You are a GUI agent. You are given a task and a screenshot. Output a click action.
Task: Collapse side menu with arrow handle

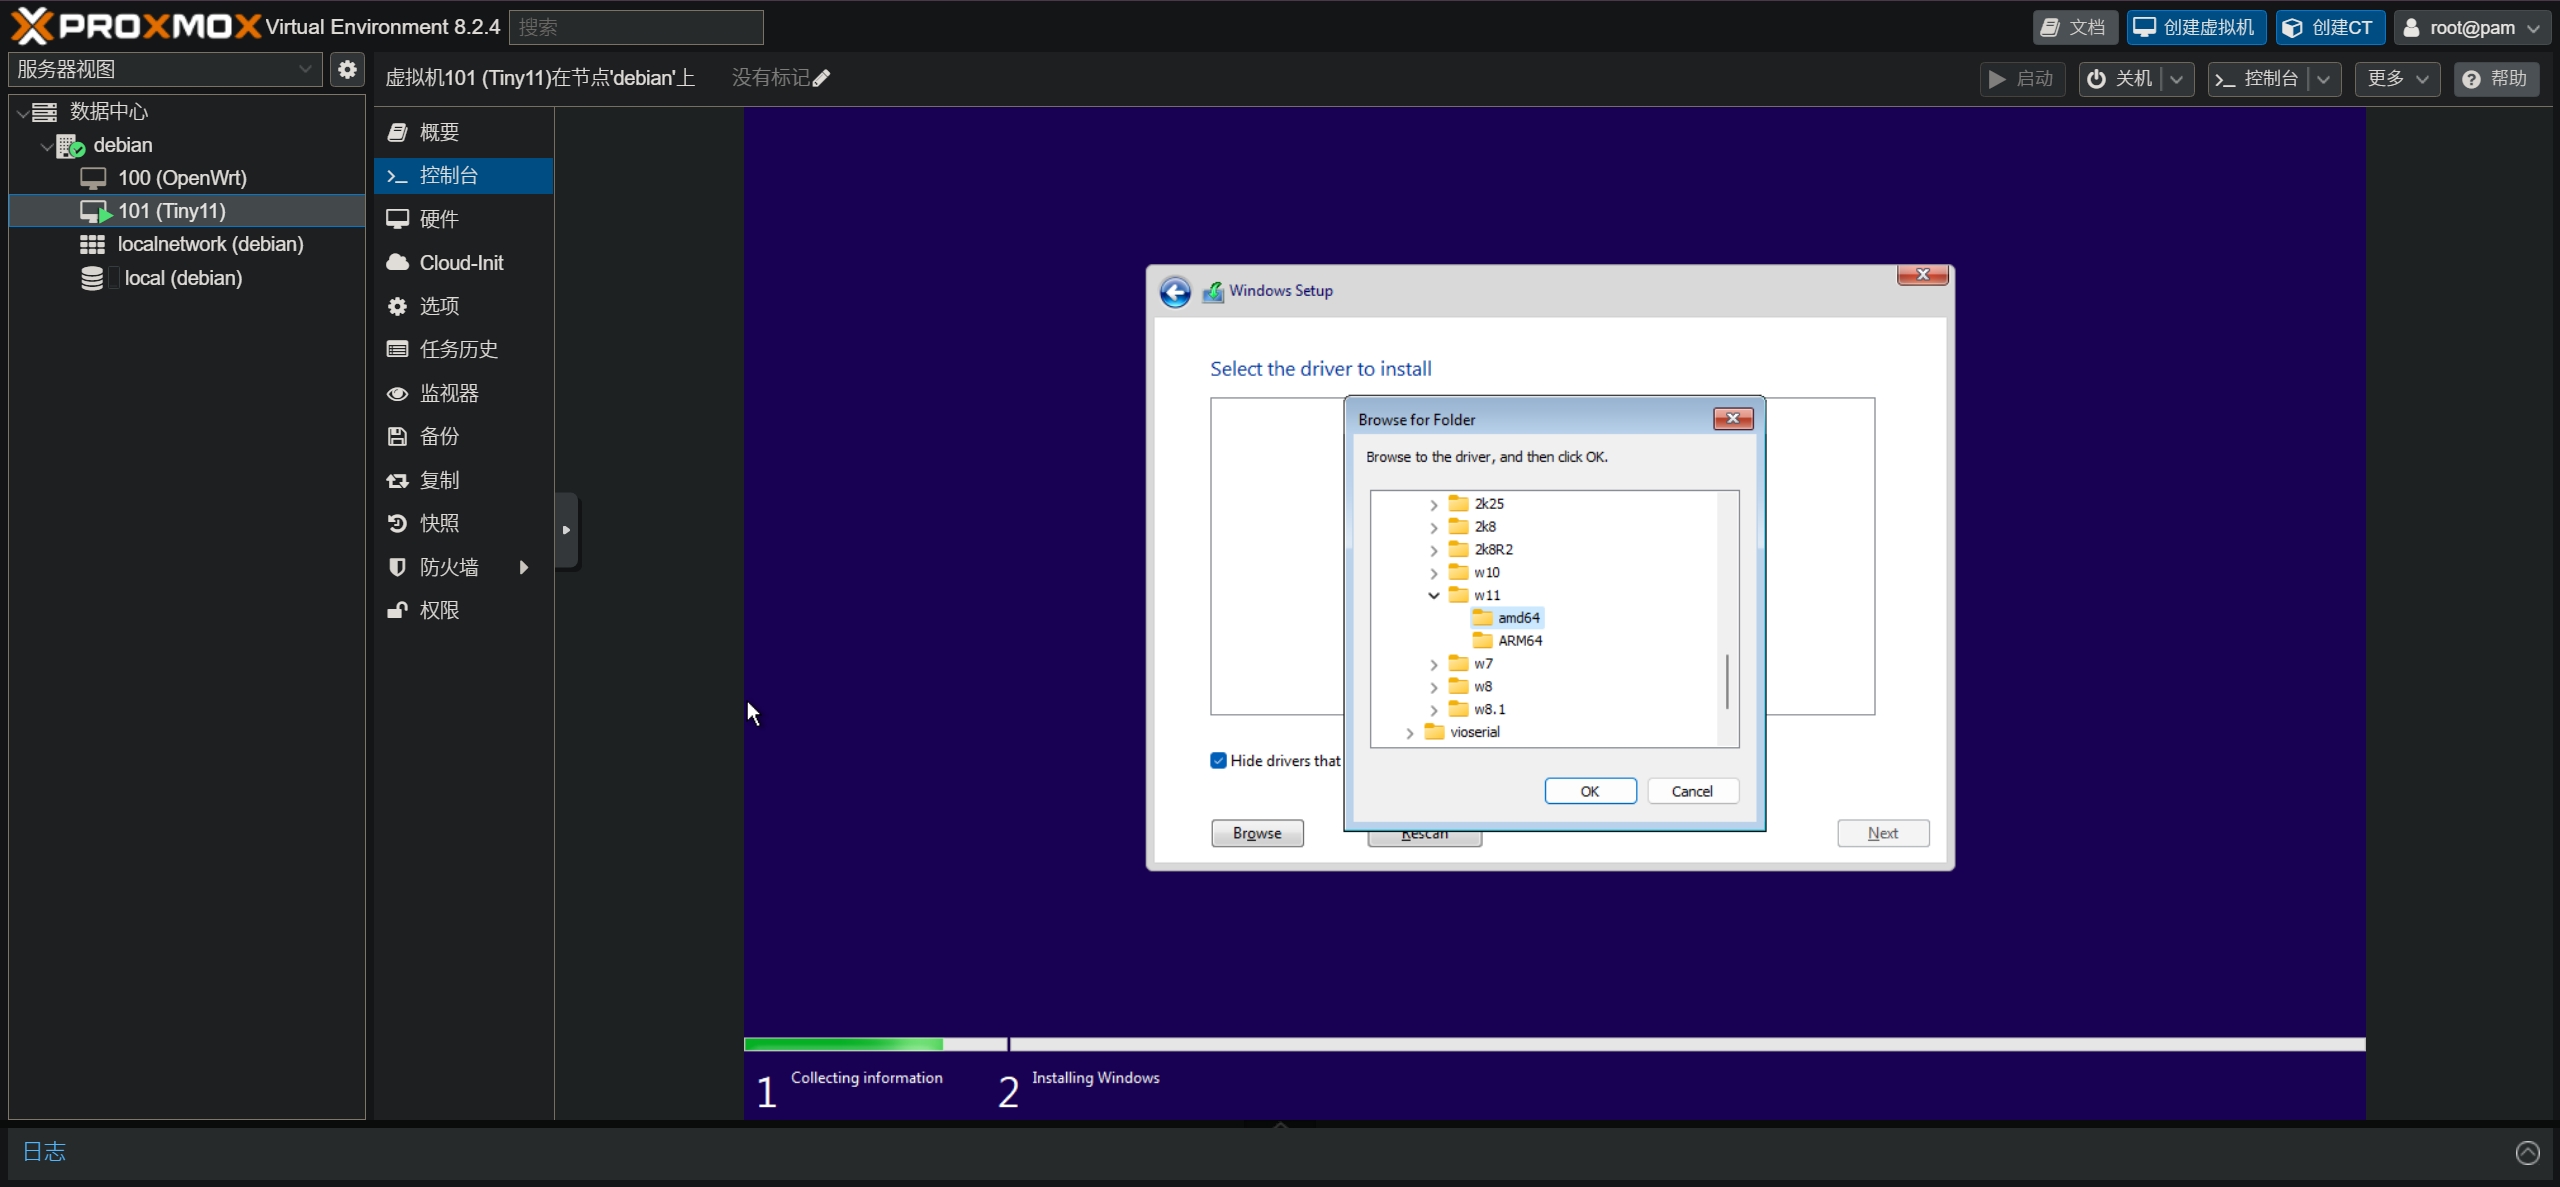click(x=566, y=531)
